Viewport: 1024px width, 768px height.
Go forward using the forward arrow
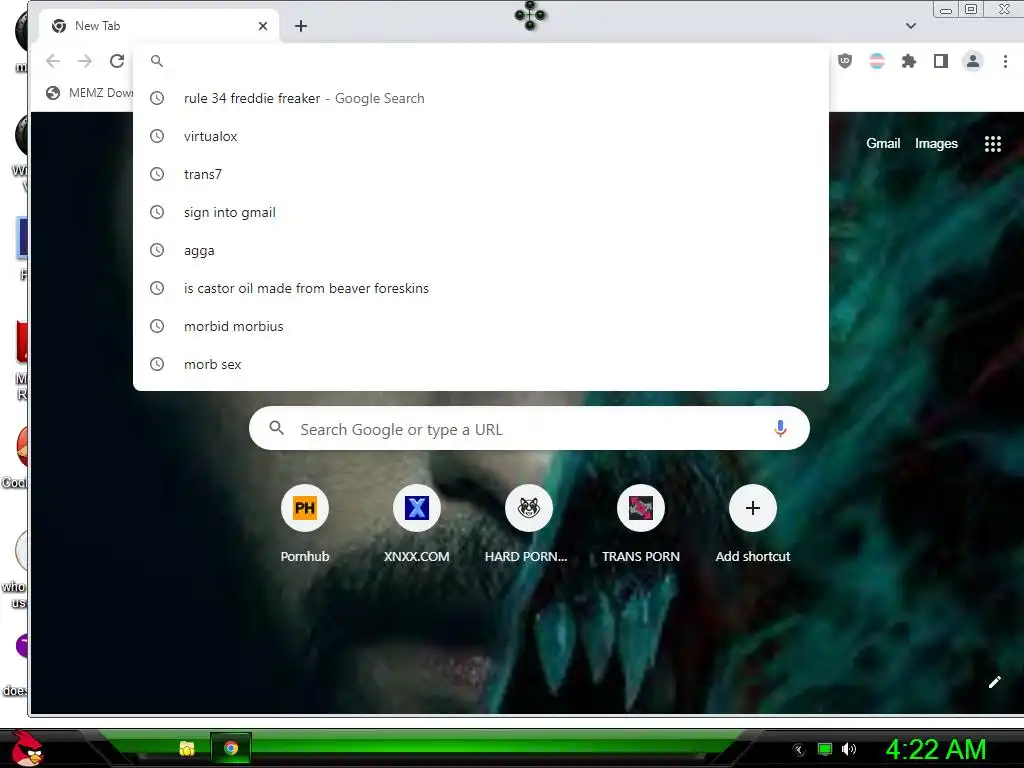(85, 61)
